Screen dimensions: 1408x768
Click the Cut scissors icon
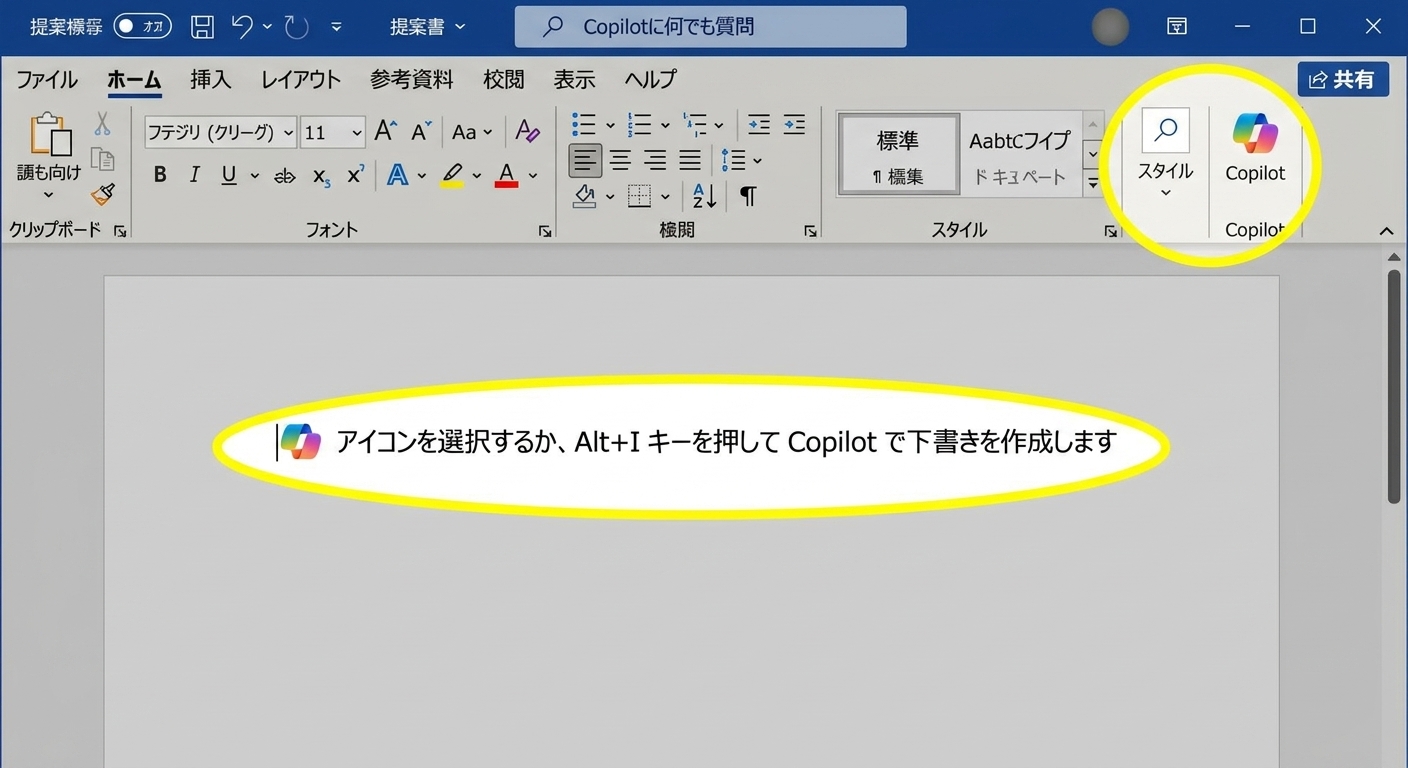(x=102, y=124)
